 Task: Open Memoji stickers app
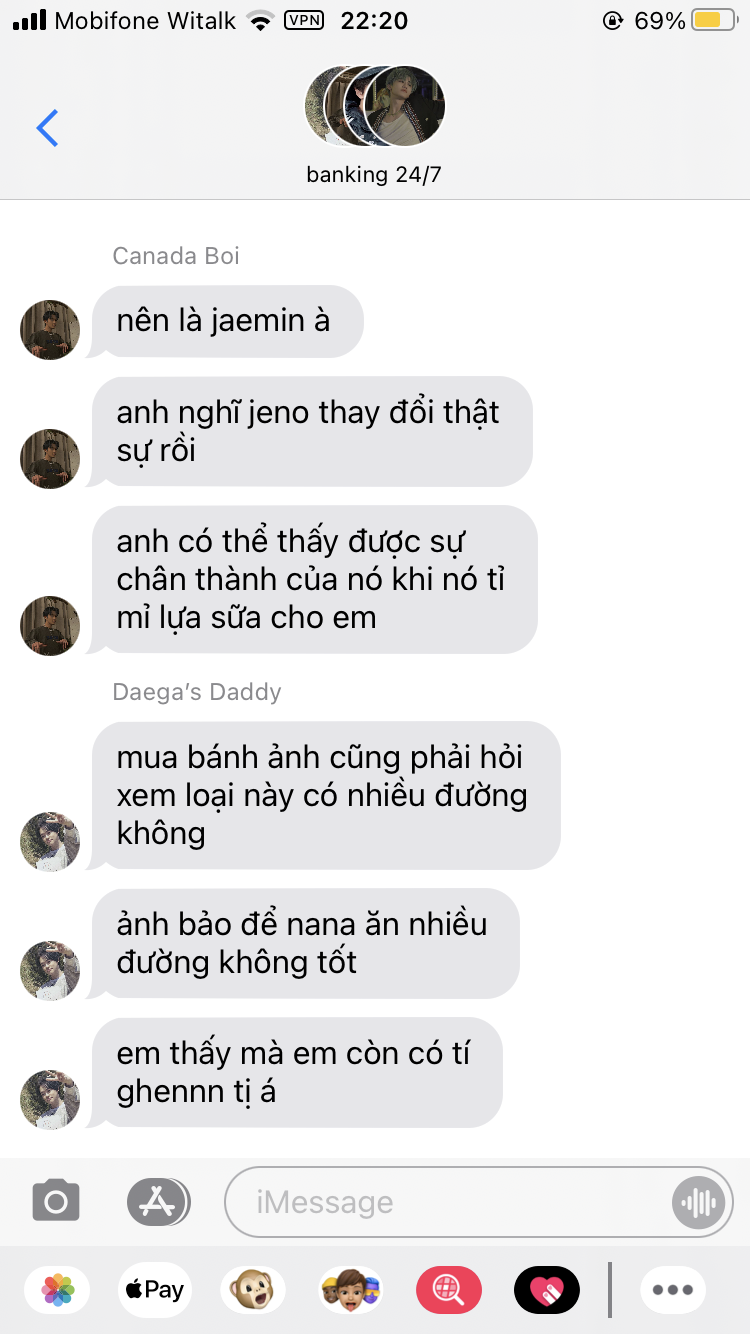point(351,1290)
